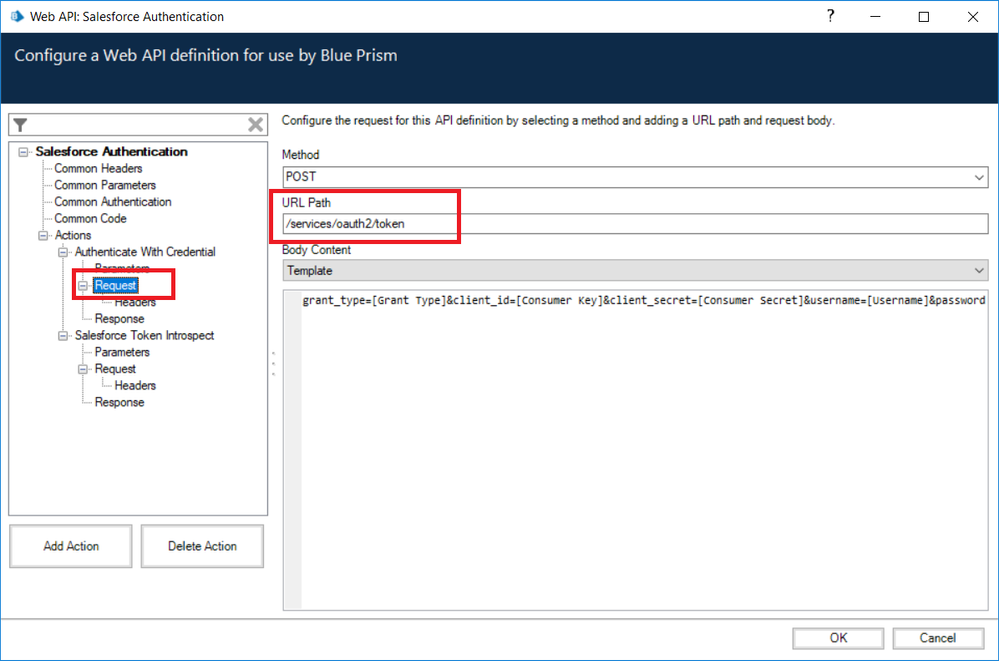Click the Add Action button
Image resolution: width=999 pixels, height=661 pixels.
point(71,546)
